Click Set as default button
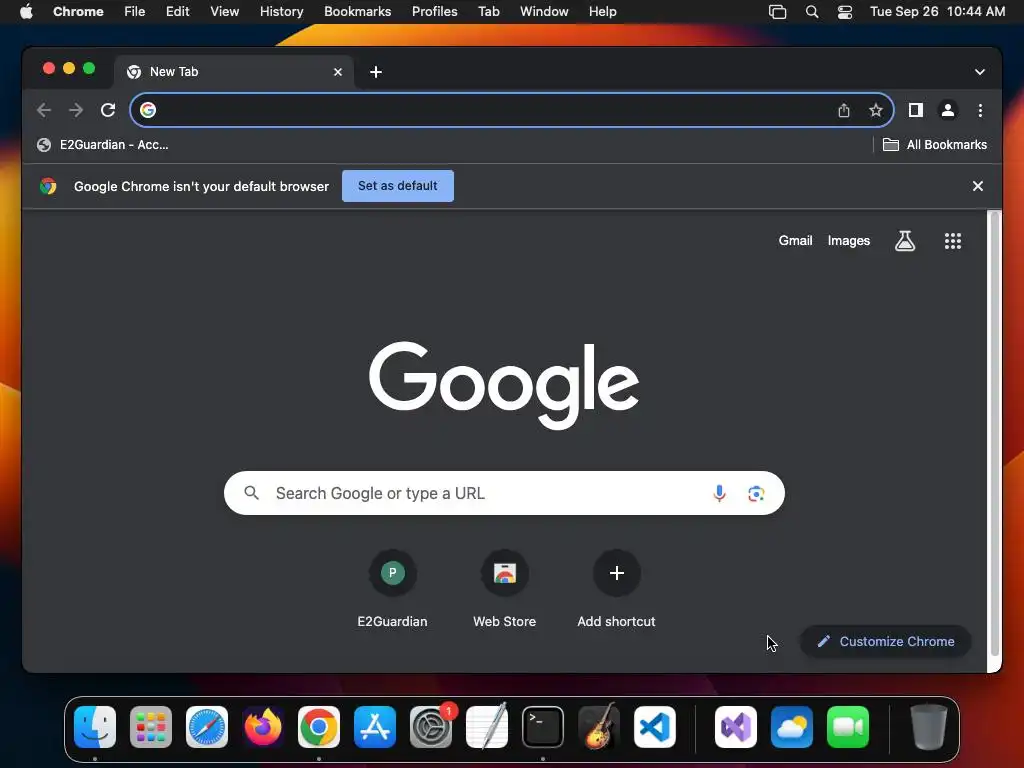Viewport: 1024px width, 768px height. tap(398, 186)
